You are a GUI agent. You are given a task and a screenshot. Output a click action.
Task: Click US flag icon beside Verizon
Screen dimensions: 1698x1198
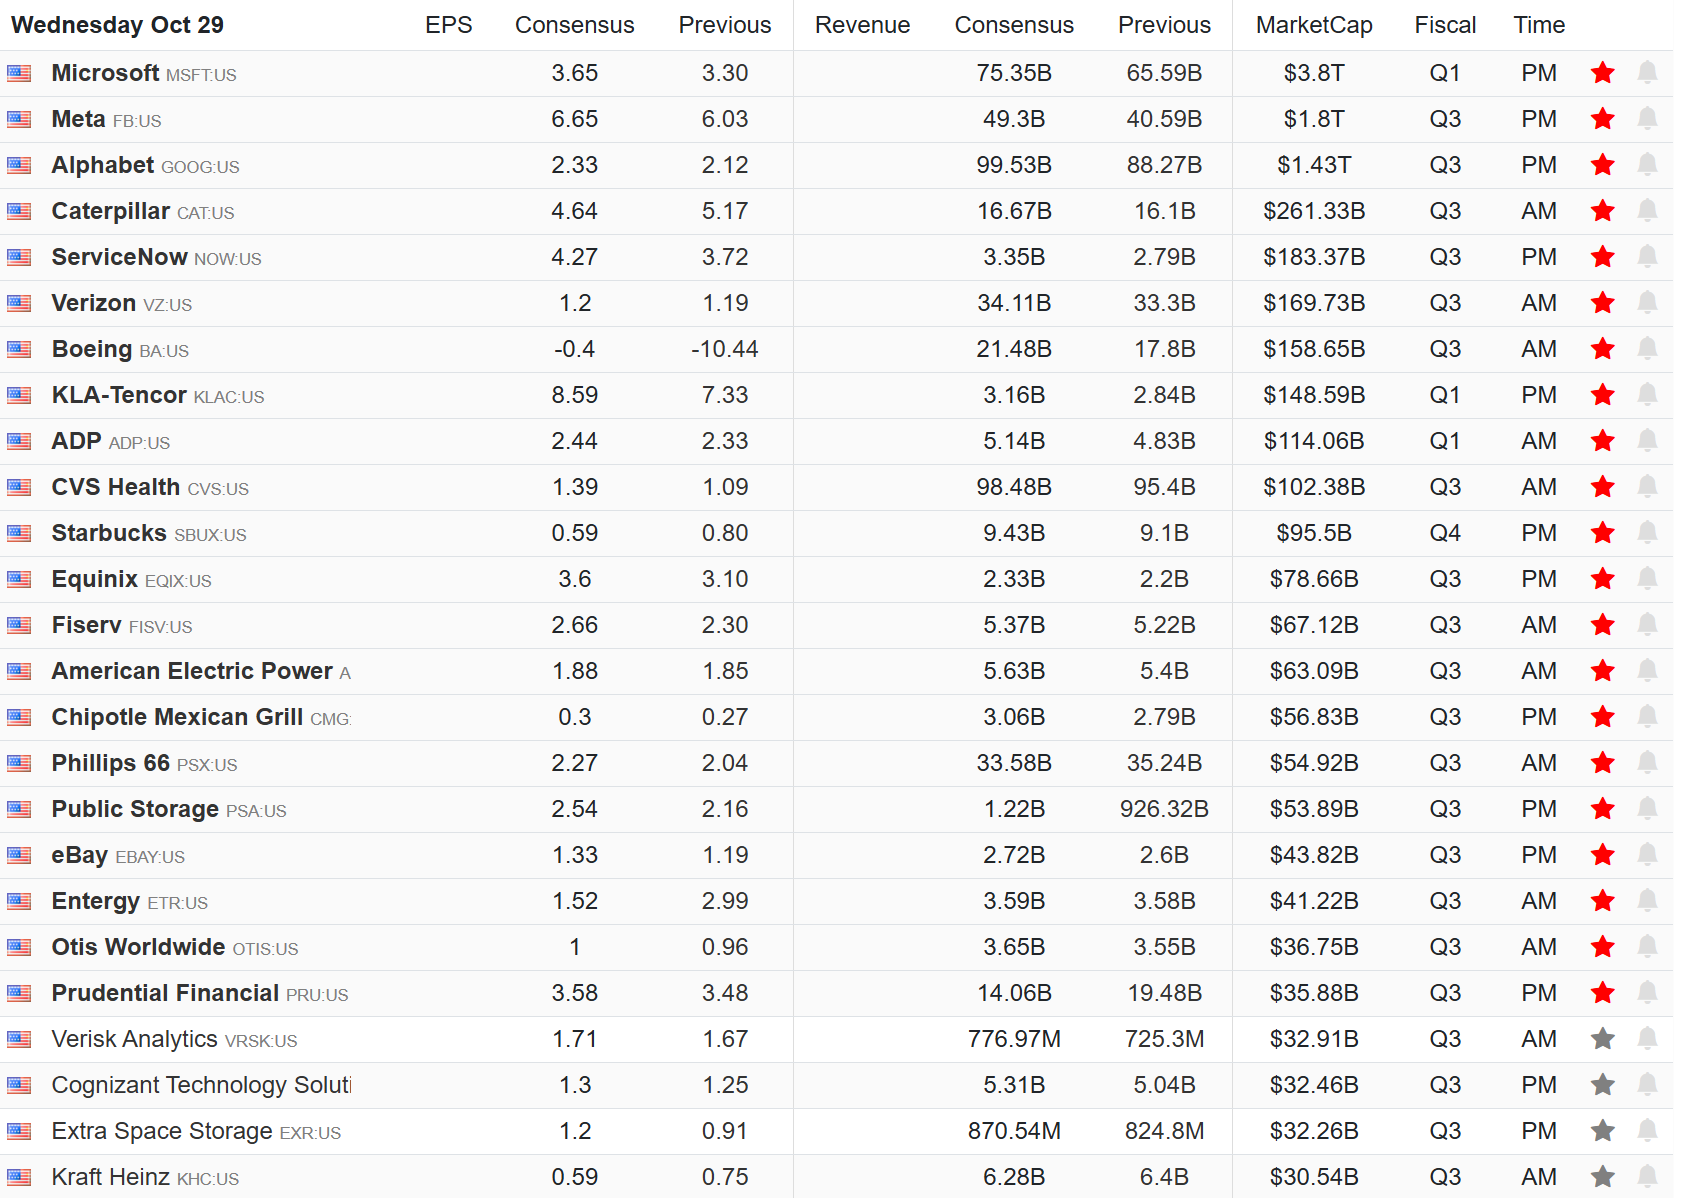point(19,304)
